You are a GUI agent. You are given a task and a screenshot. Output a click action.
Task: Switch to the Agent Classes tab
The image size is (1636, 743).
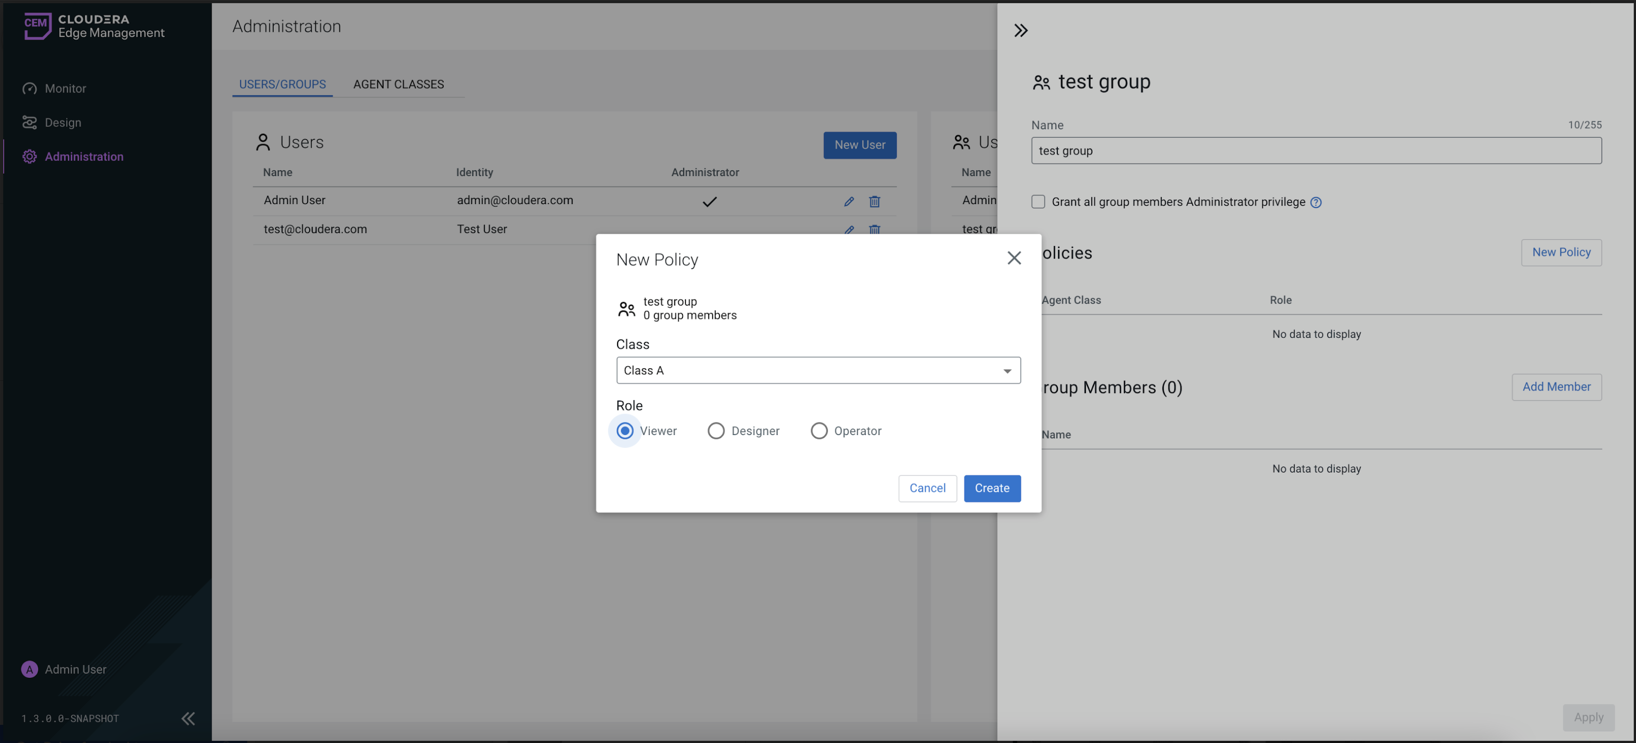tap(398, 84)
